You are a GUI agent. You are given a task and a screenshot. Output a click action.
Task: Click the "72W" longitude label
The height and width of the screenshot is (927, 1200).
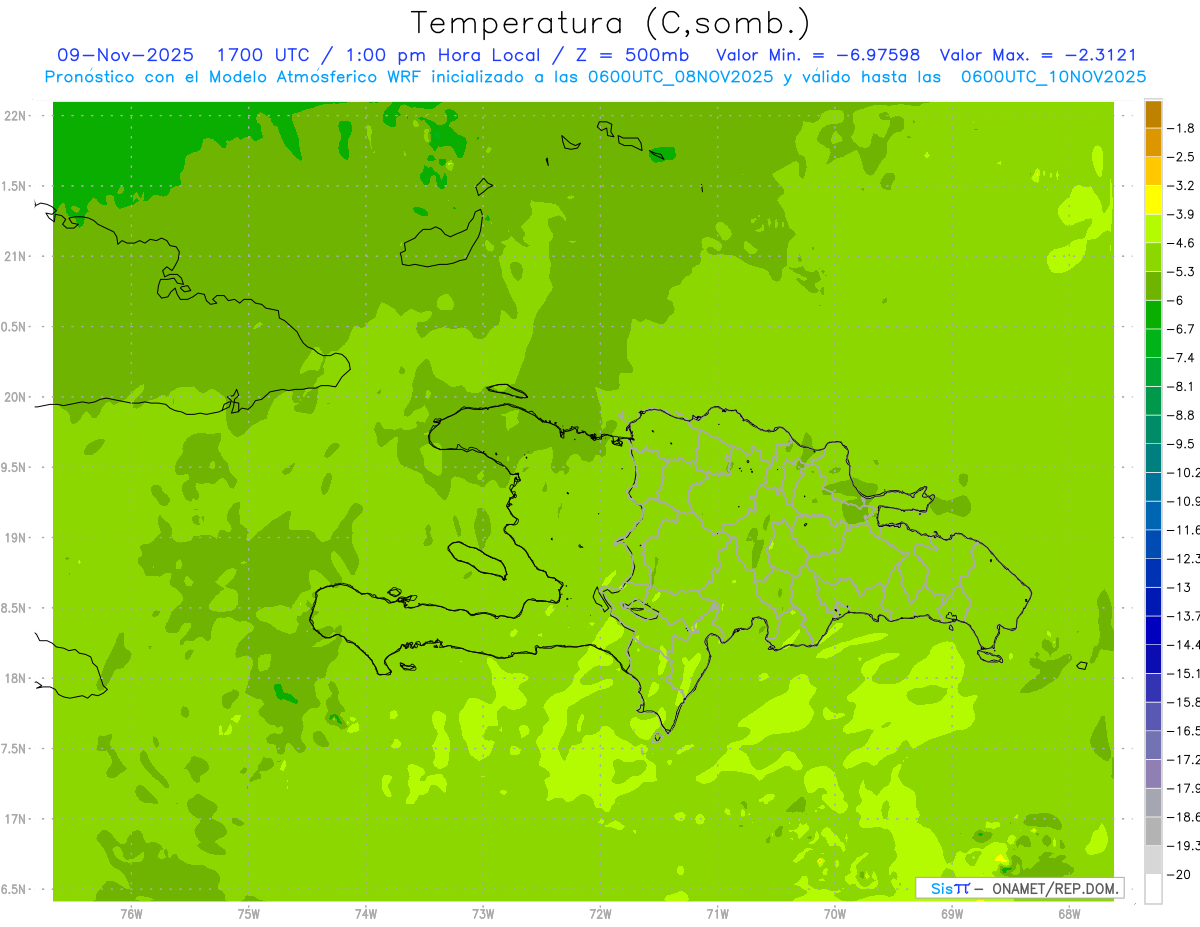[600, 913]
